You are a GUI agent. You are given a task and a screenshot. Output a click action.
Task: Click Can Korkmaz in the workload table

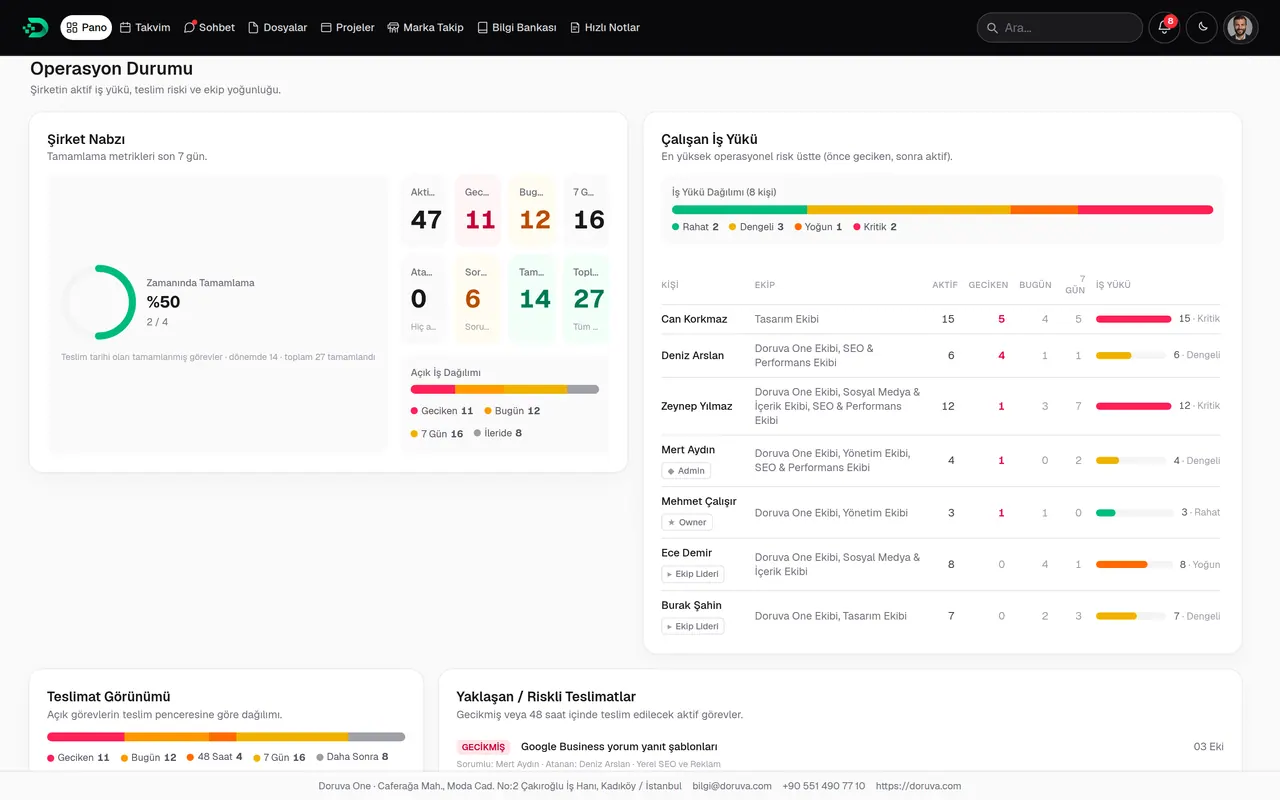pyautogui.click(x=694, y=319)
